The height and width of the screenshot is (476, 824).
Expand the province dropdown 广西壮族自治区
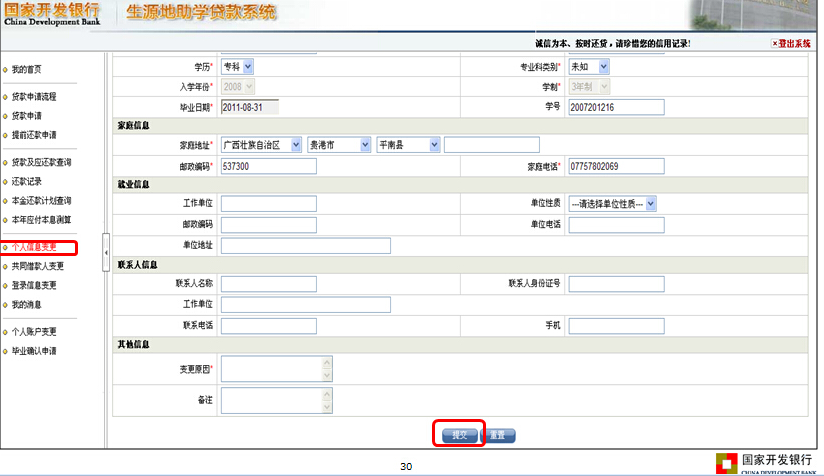pos(261,145)
